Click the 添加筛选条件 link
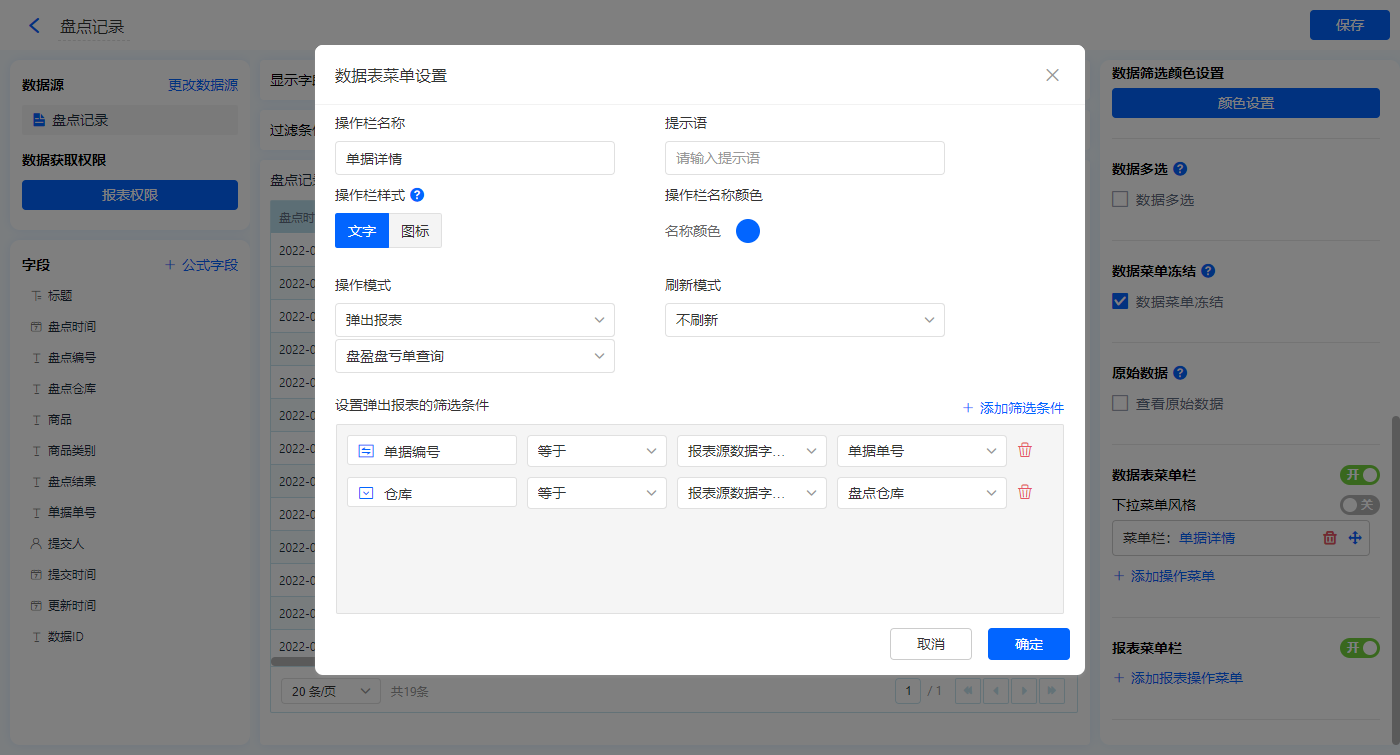 pos(1013,408)
